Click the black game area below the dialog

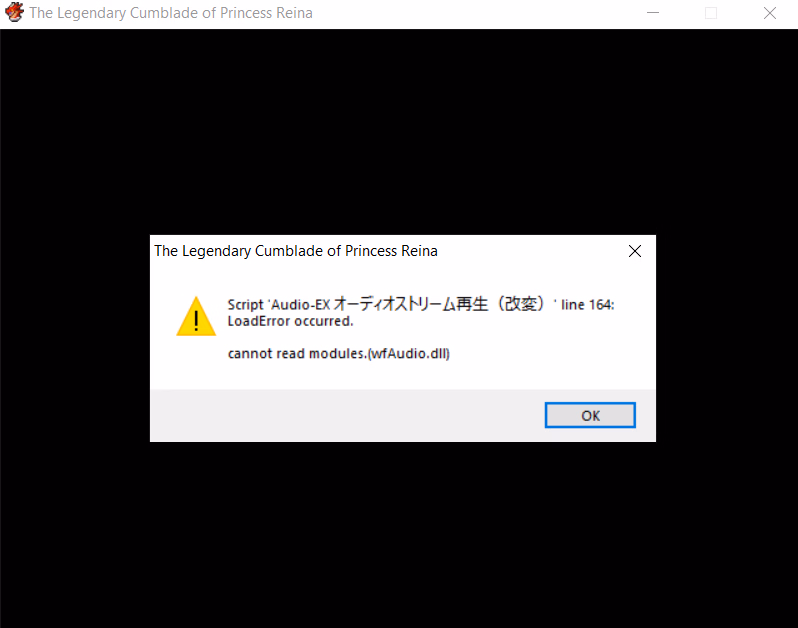click(399, 534)
